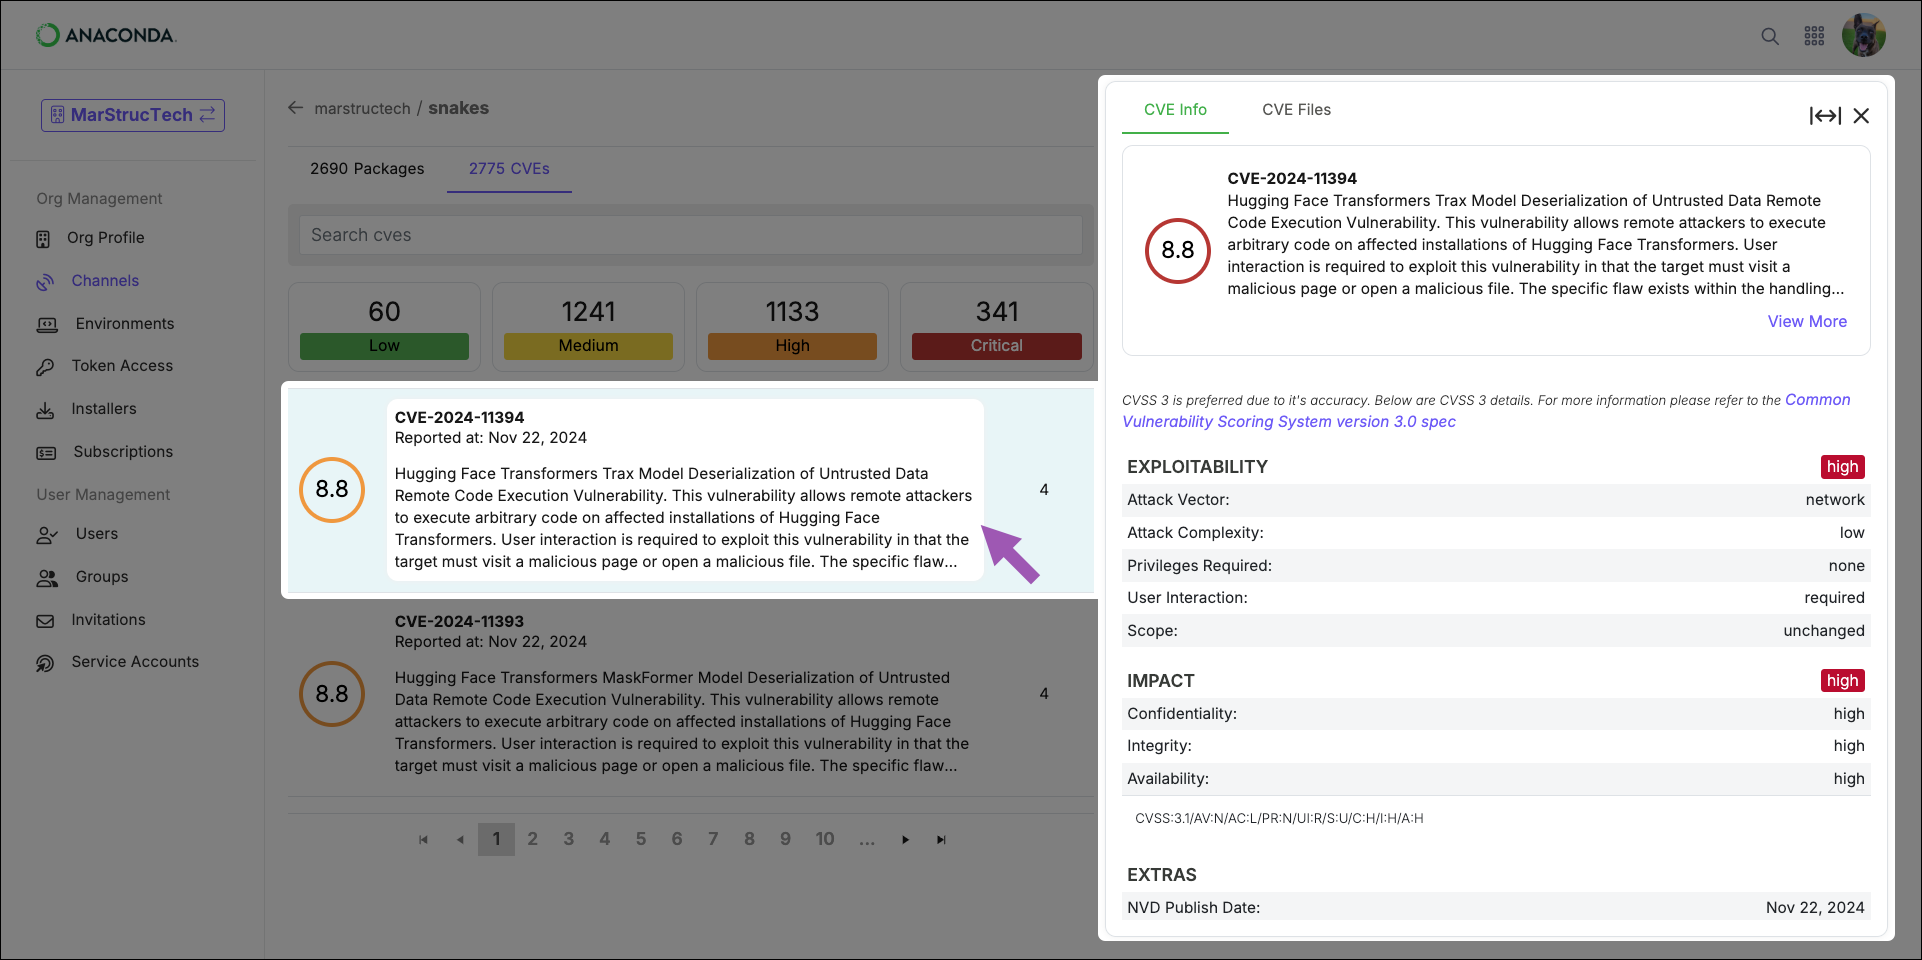
Task: Click the NVD Publish Date row
Action: click(x=1496, y=908)
